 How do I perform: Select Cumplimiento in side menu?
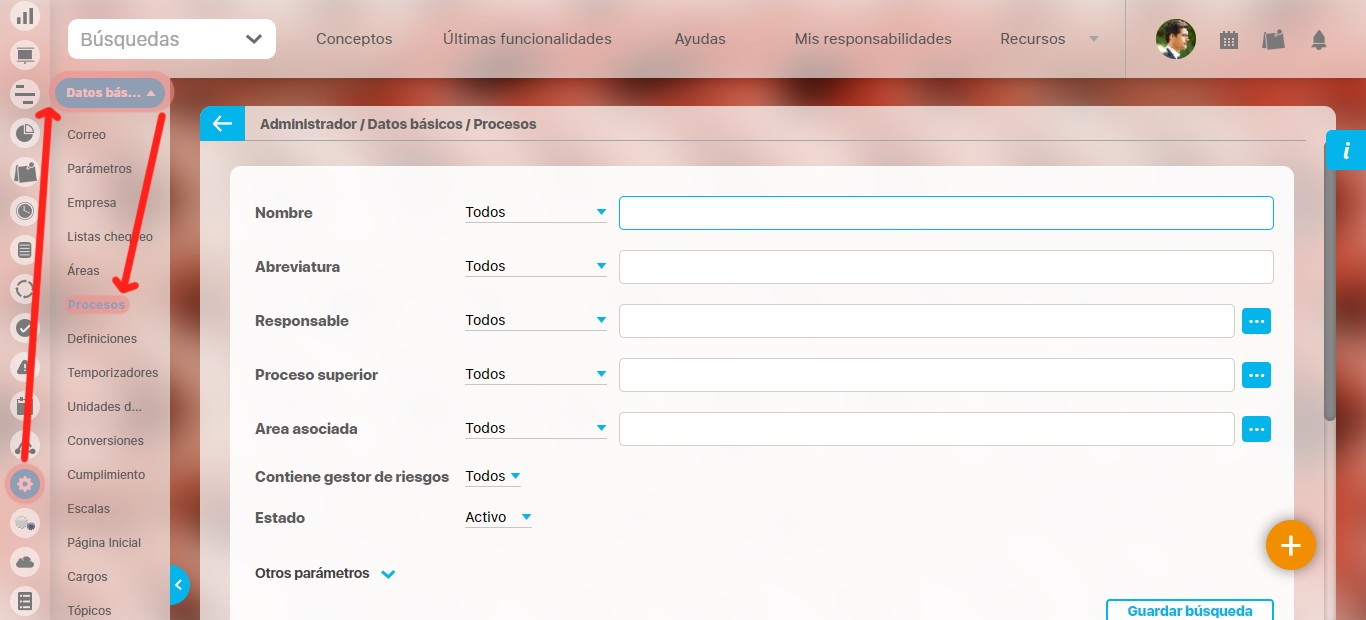click(106, 475)
